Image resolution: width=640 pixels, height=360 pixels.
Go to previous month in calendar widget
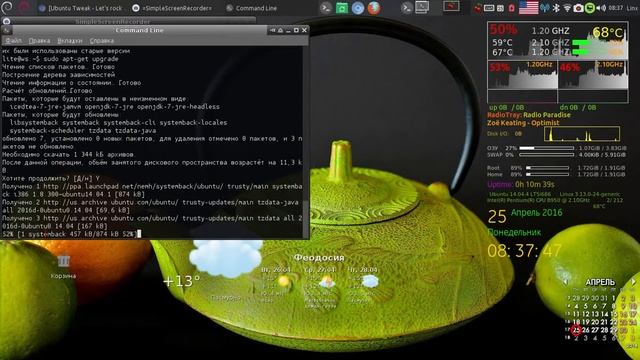567,282
